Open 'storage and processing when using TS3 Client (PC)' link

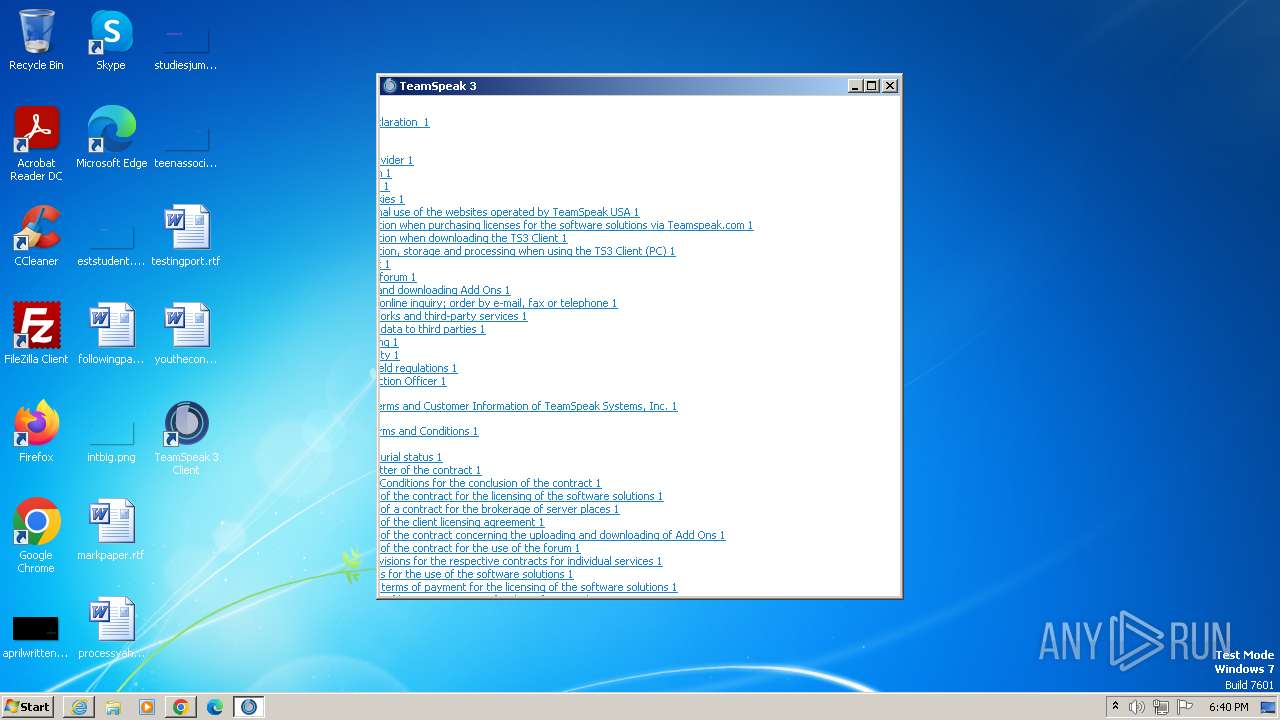(x=527, y=251)
